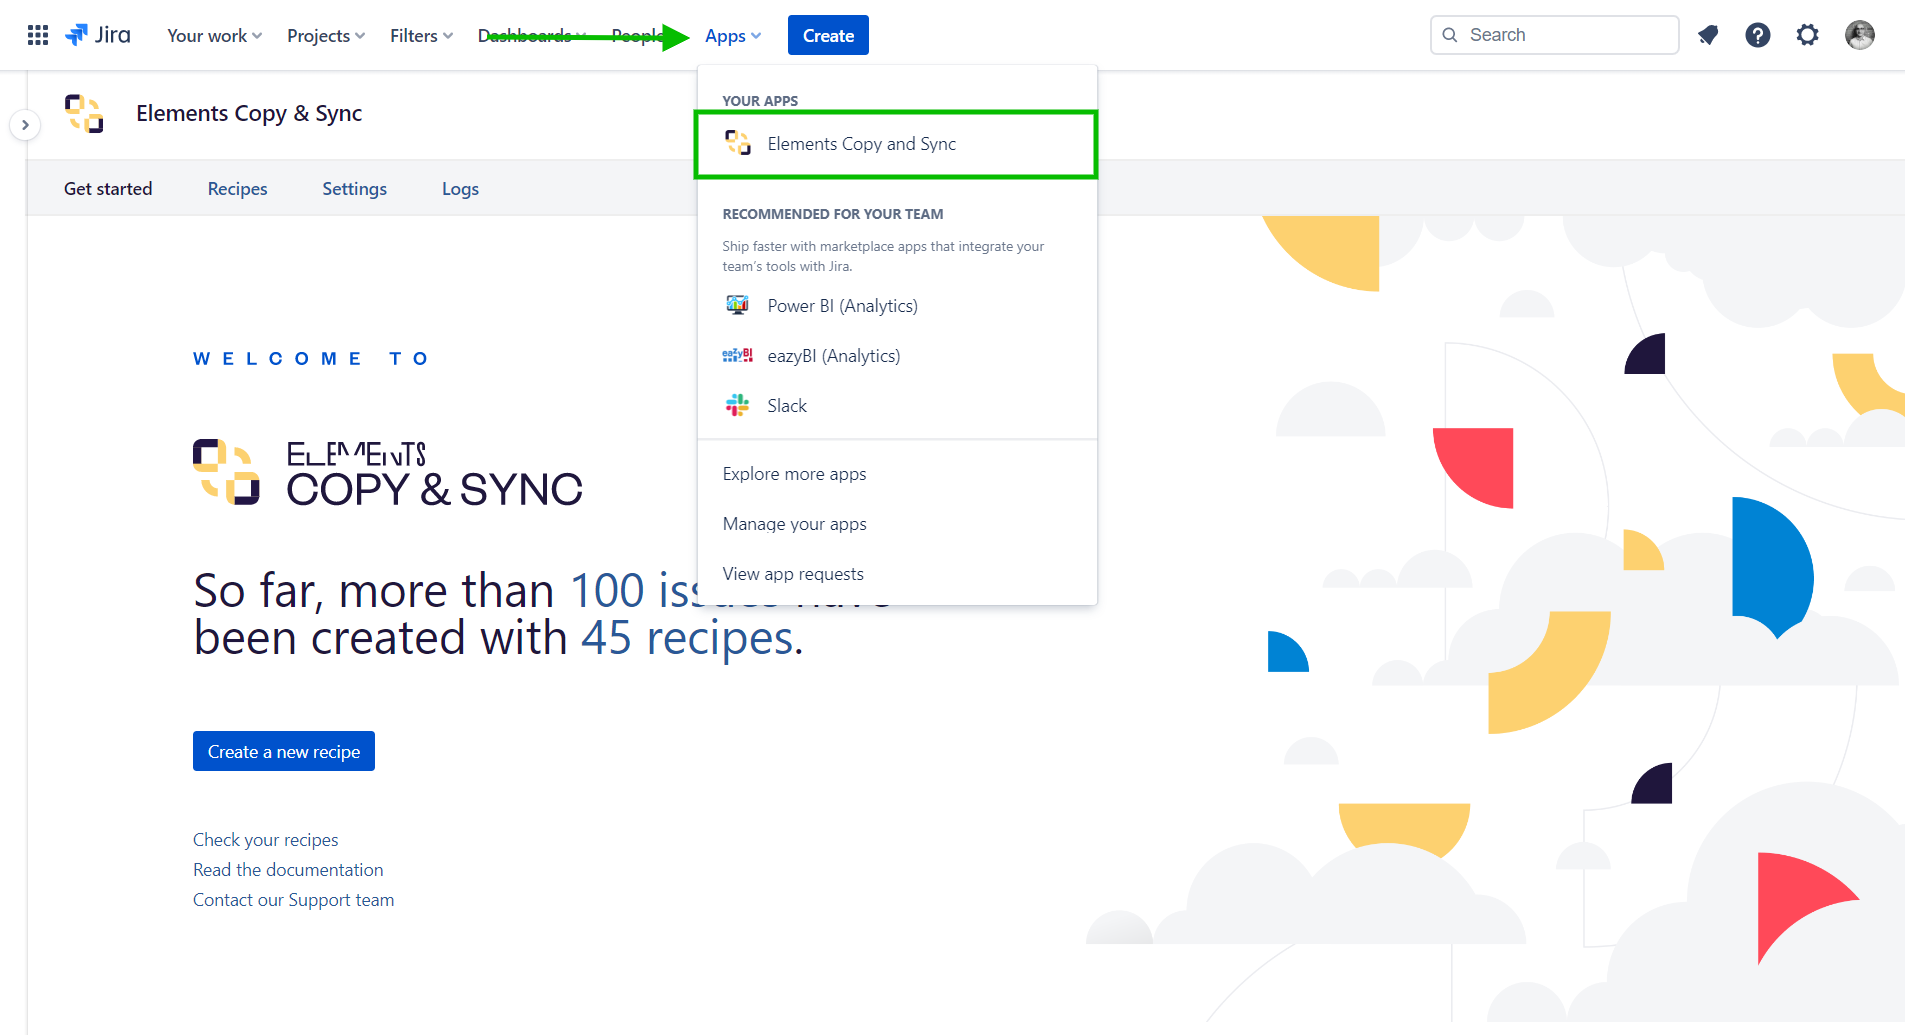Select Power BI (Analytics) from recommended apps

[x=842, y=305]
